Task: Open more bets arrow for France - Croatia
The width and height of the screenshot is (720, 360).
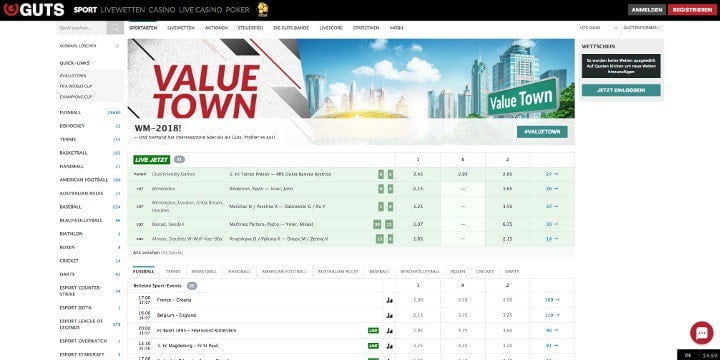Action: coord(552,300)
